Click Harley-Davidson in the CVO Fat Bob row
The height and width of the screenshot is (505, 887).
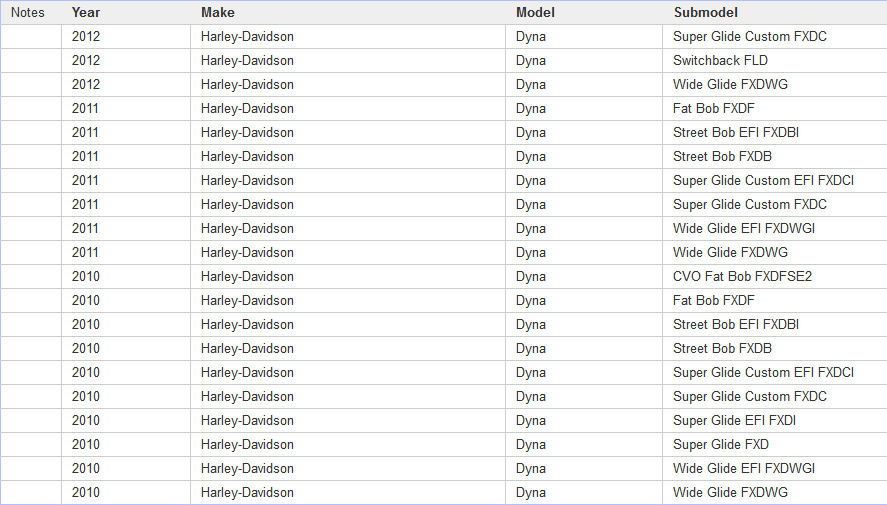point(247,276)
